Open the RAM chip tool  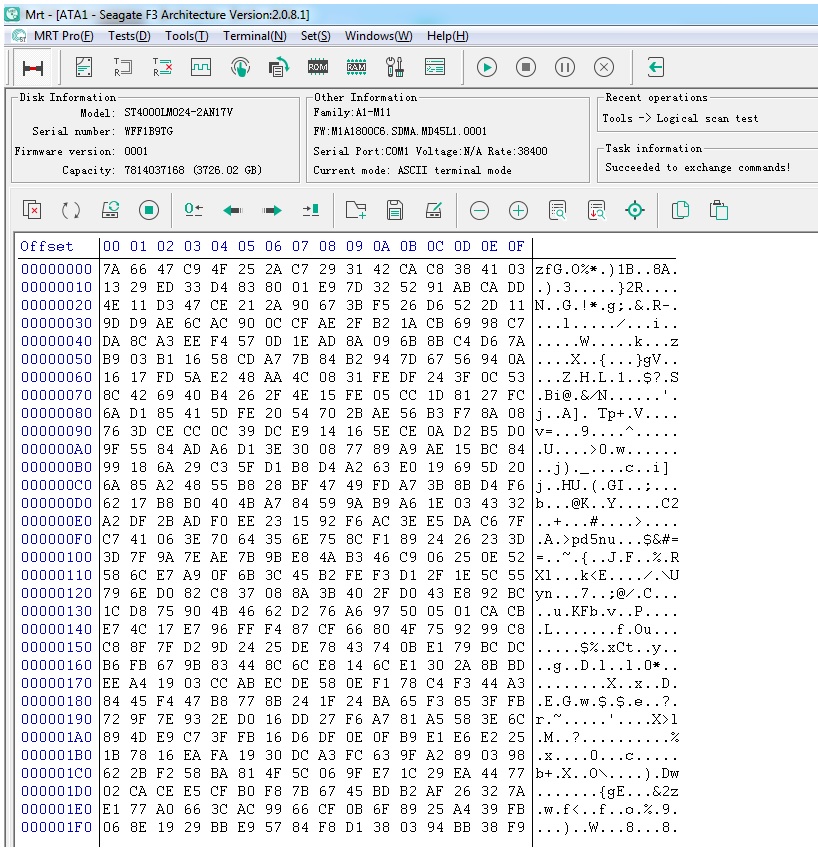pos(357,67)
